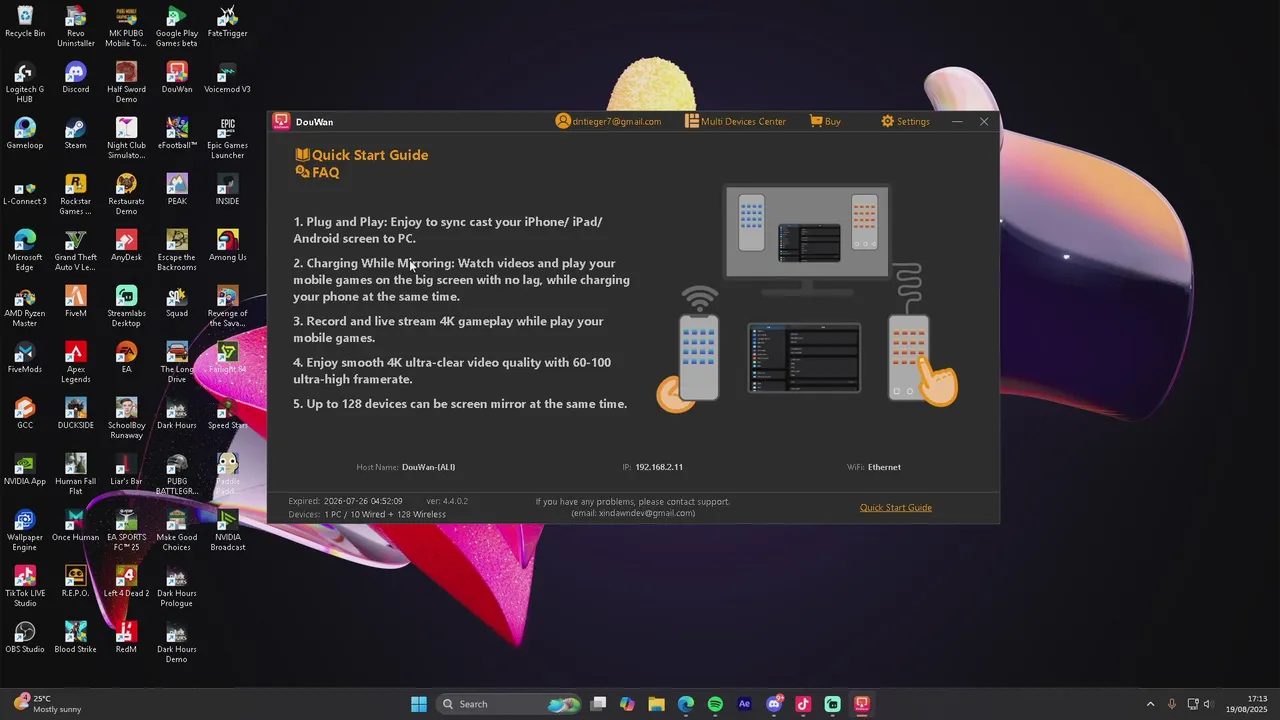This screenshot has height=720, width=1280.
Task: Select the OBS Studio desktop icon
Action: (x=25, y=638)
